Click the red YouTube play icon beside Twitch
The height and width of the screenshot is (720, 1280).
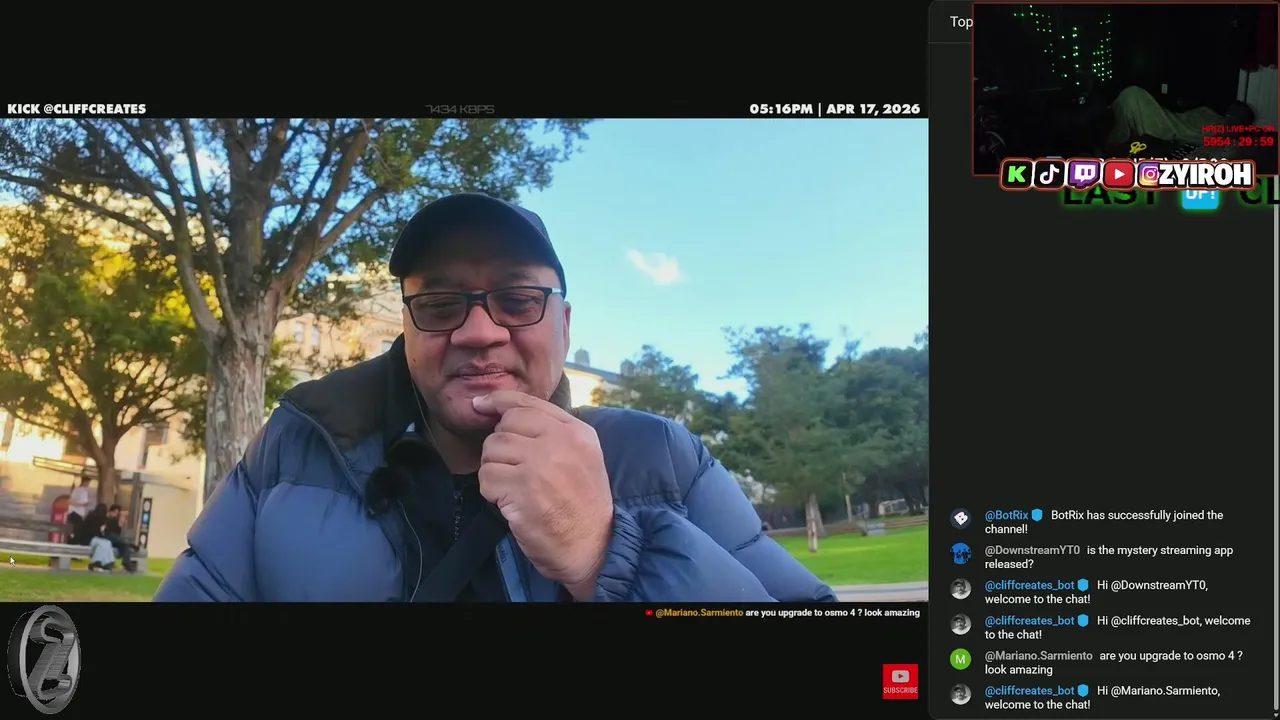tap(1118, 175)
